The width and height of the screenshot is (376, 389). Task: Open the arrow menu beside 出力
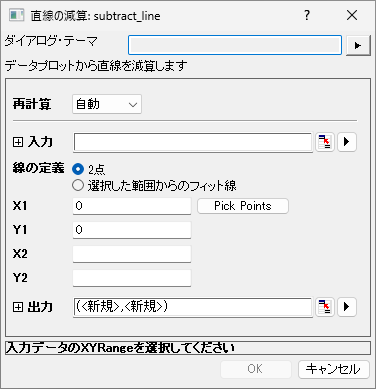[x=347, y=307]
